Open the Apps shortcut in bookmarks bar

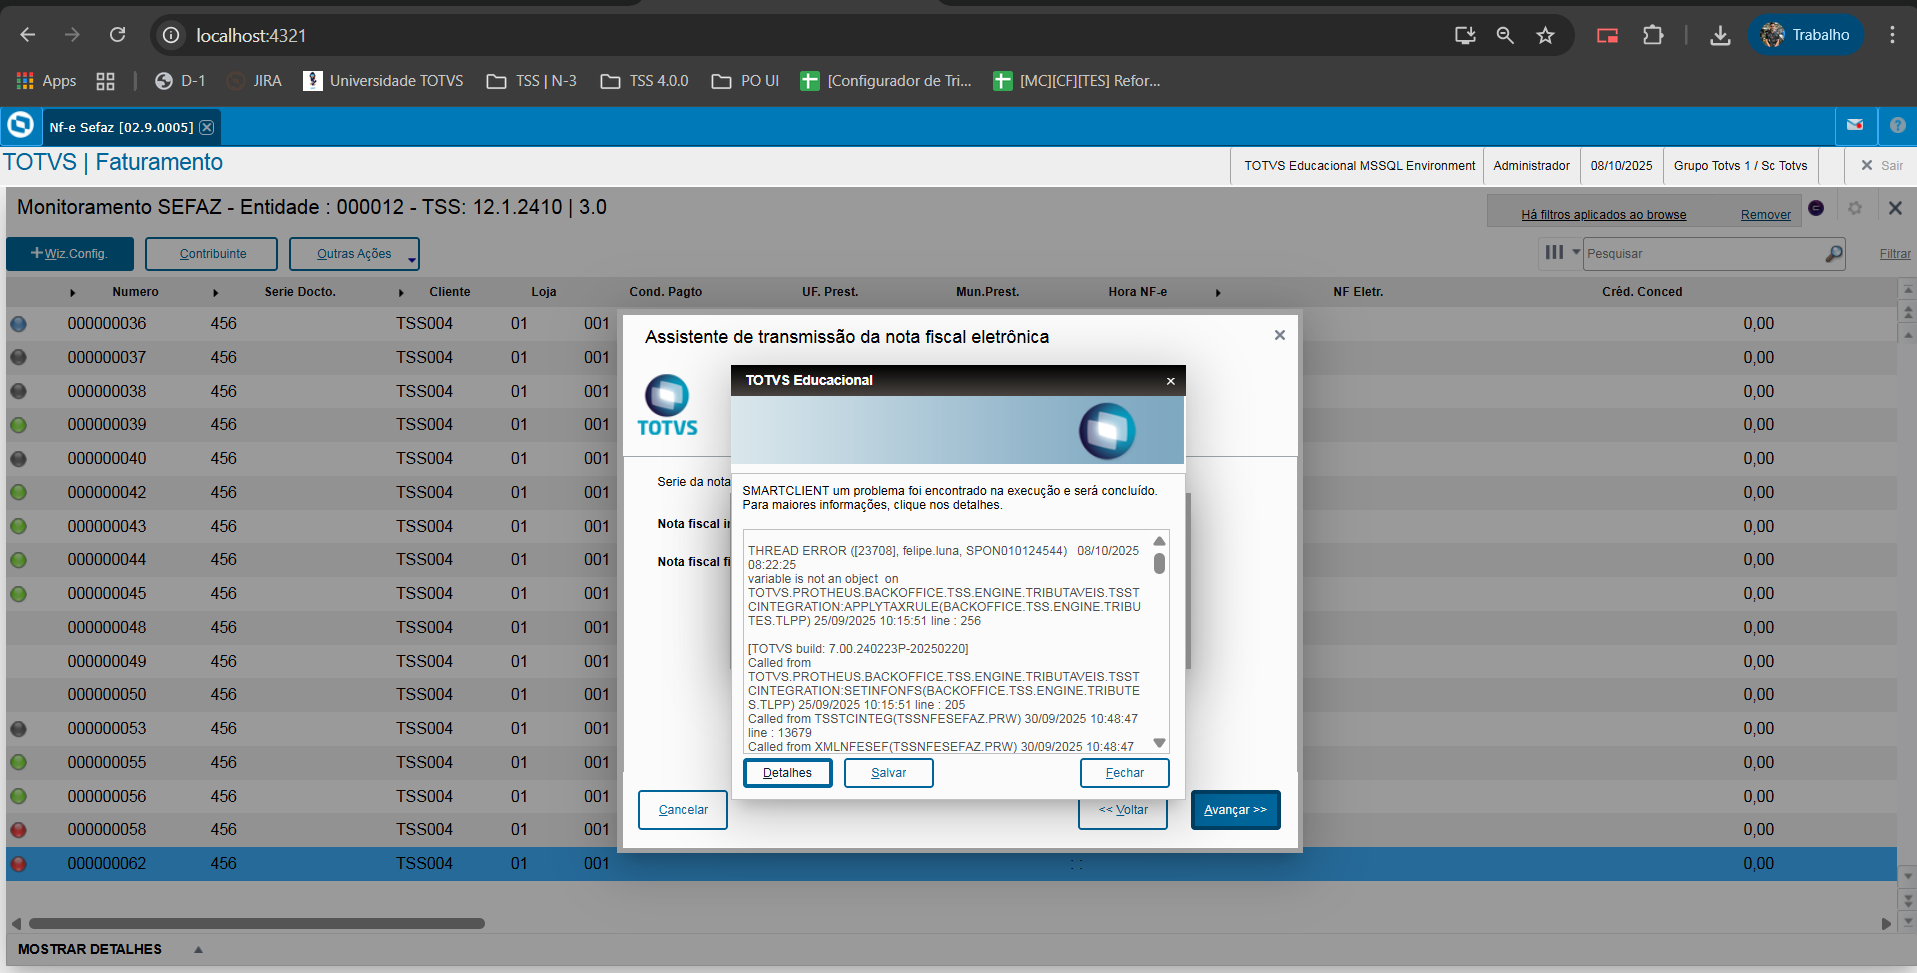coord(46,81)
